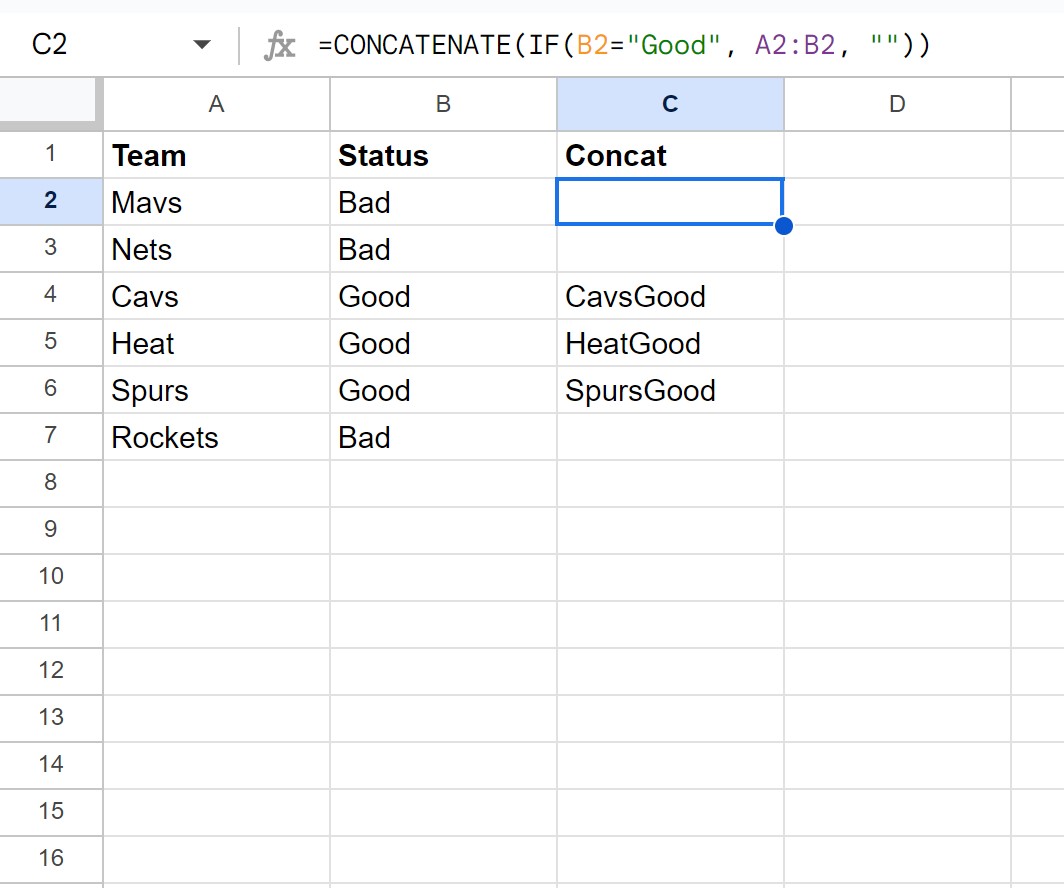Image resolution: width=1064 pixels, height=888 pixels.
Task: Select row 8 header
Action: [x=51, y=483]
